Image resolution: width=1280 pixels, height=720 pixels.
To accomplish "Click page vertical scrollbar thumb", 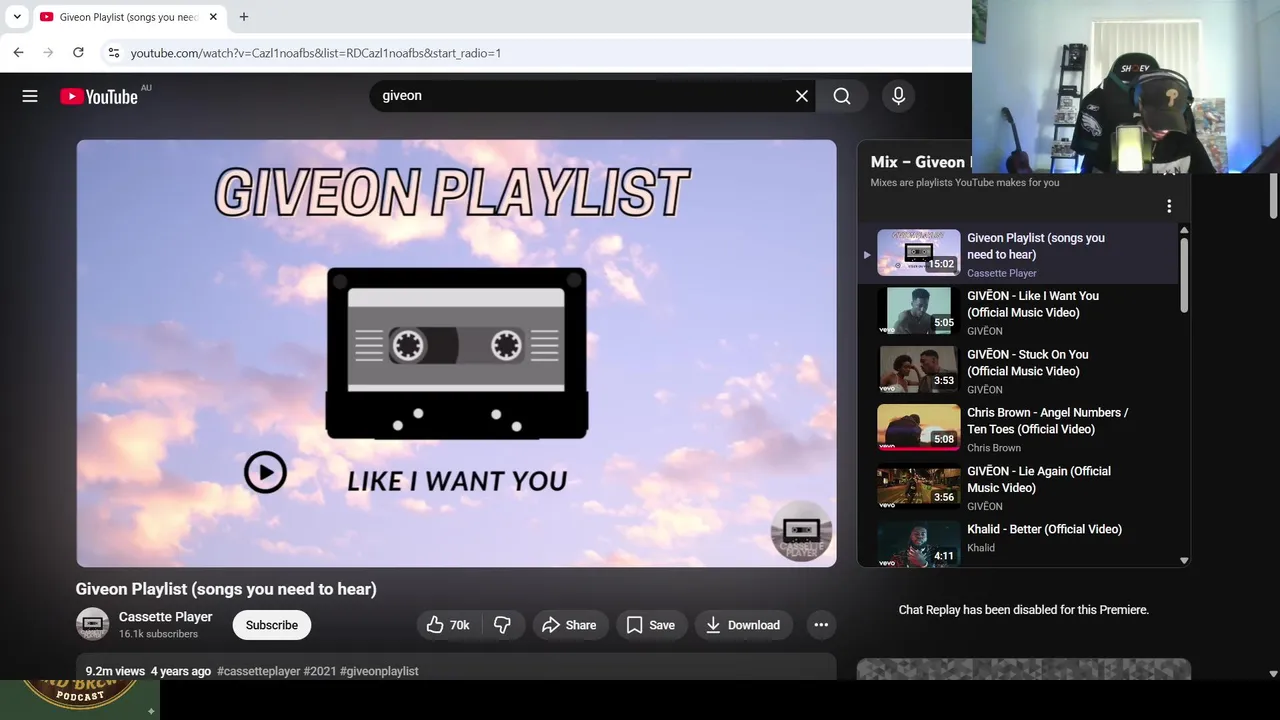I will 1273,195.
